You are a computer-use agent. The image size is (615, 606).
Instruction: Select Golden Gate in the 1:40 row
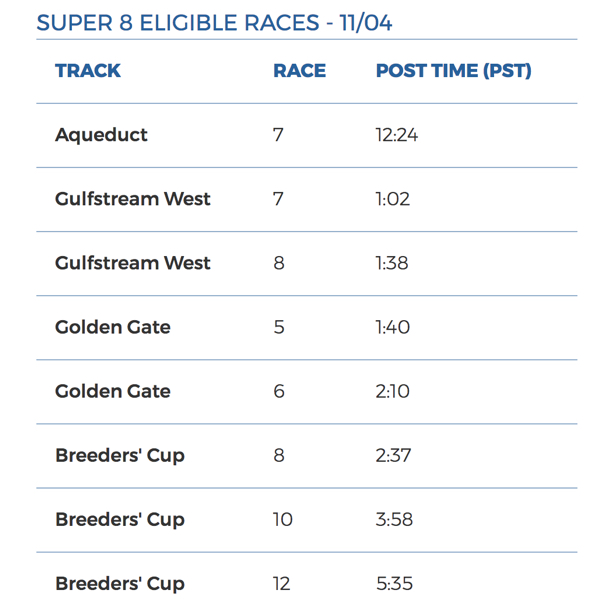113,327
